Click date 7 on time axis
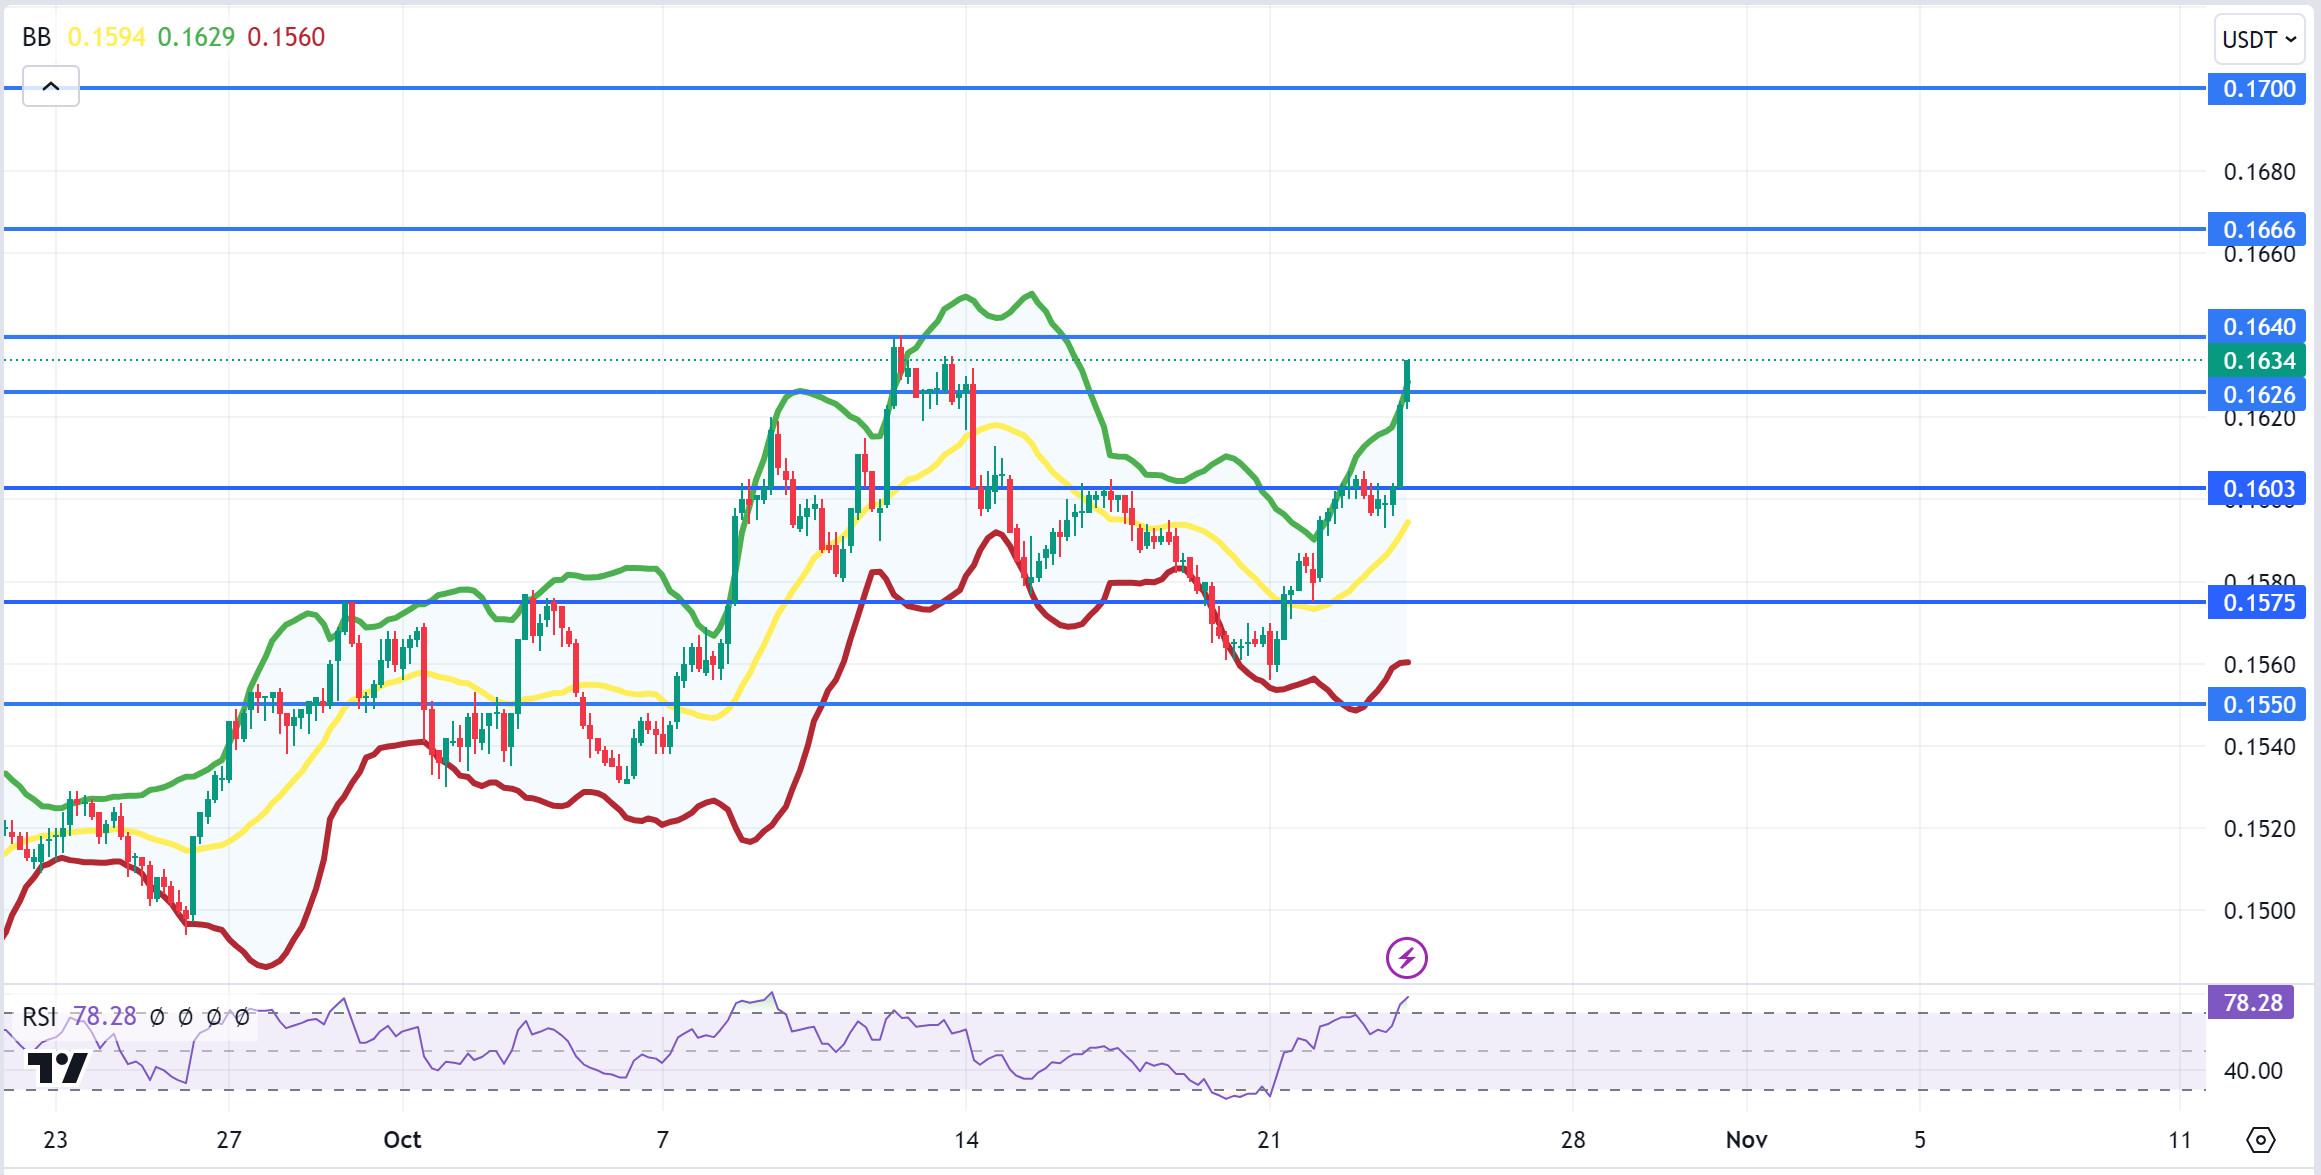Image resolution: width=2321 pixels, height=1175 pixels. (662, 1140)
